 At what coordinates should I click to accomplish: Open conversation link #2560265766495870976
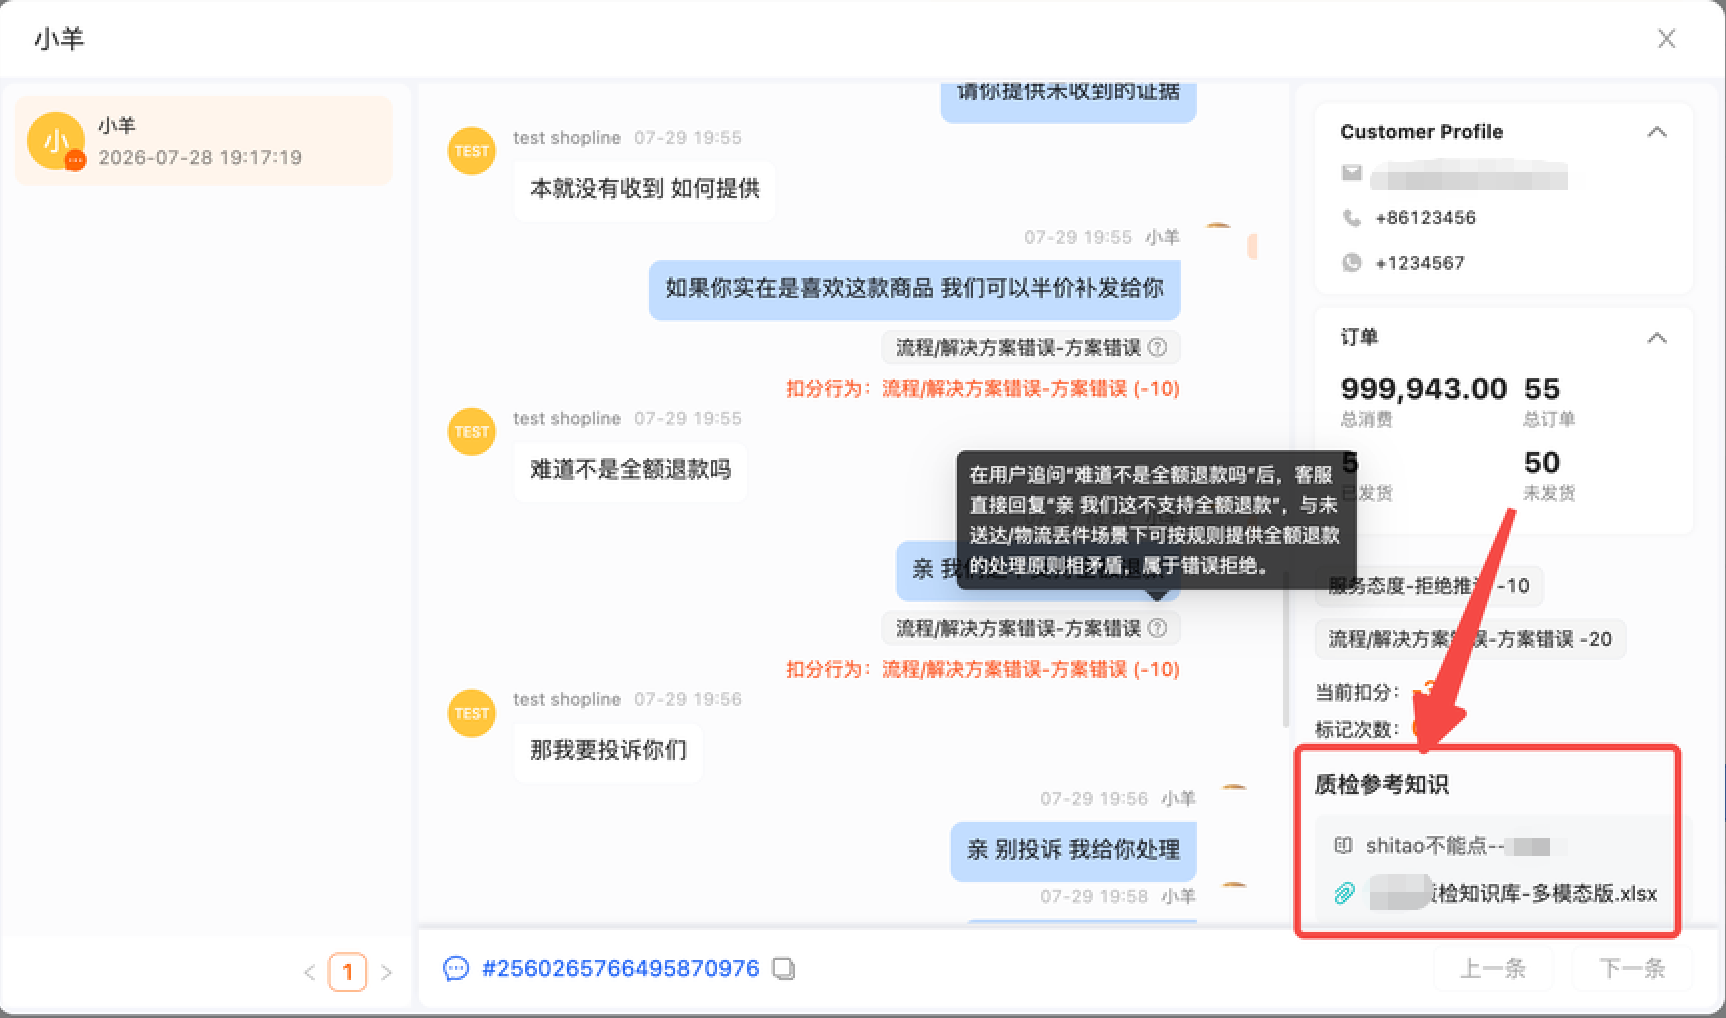[x=621, y=968]
